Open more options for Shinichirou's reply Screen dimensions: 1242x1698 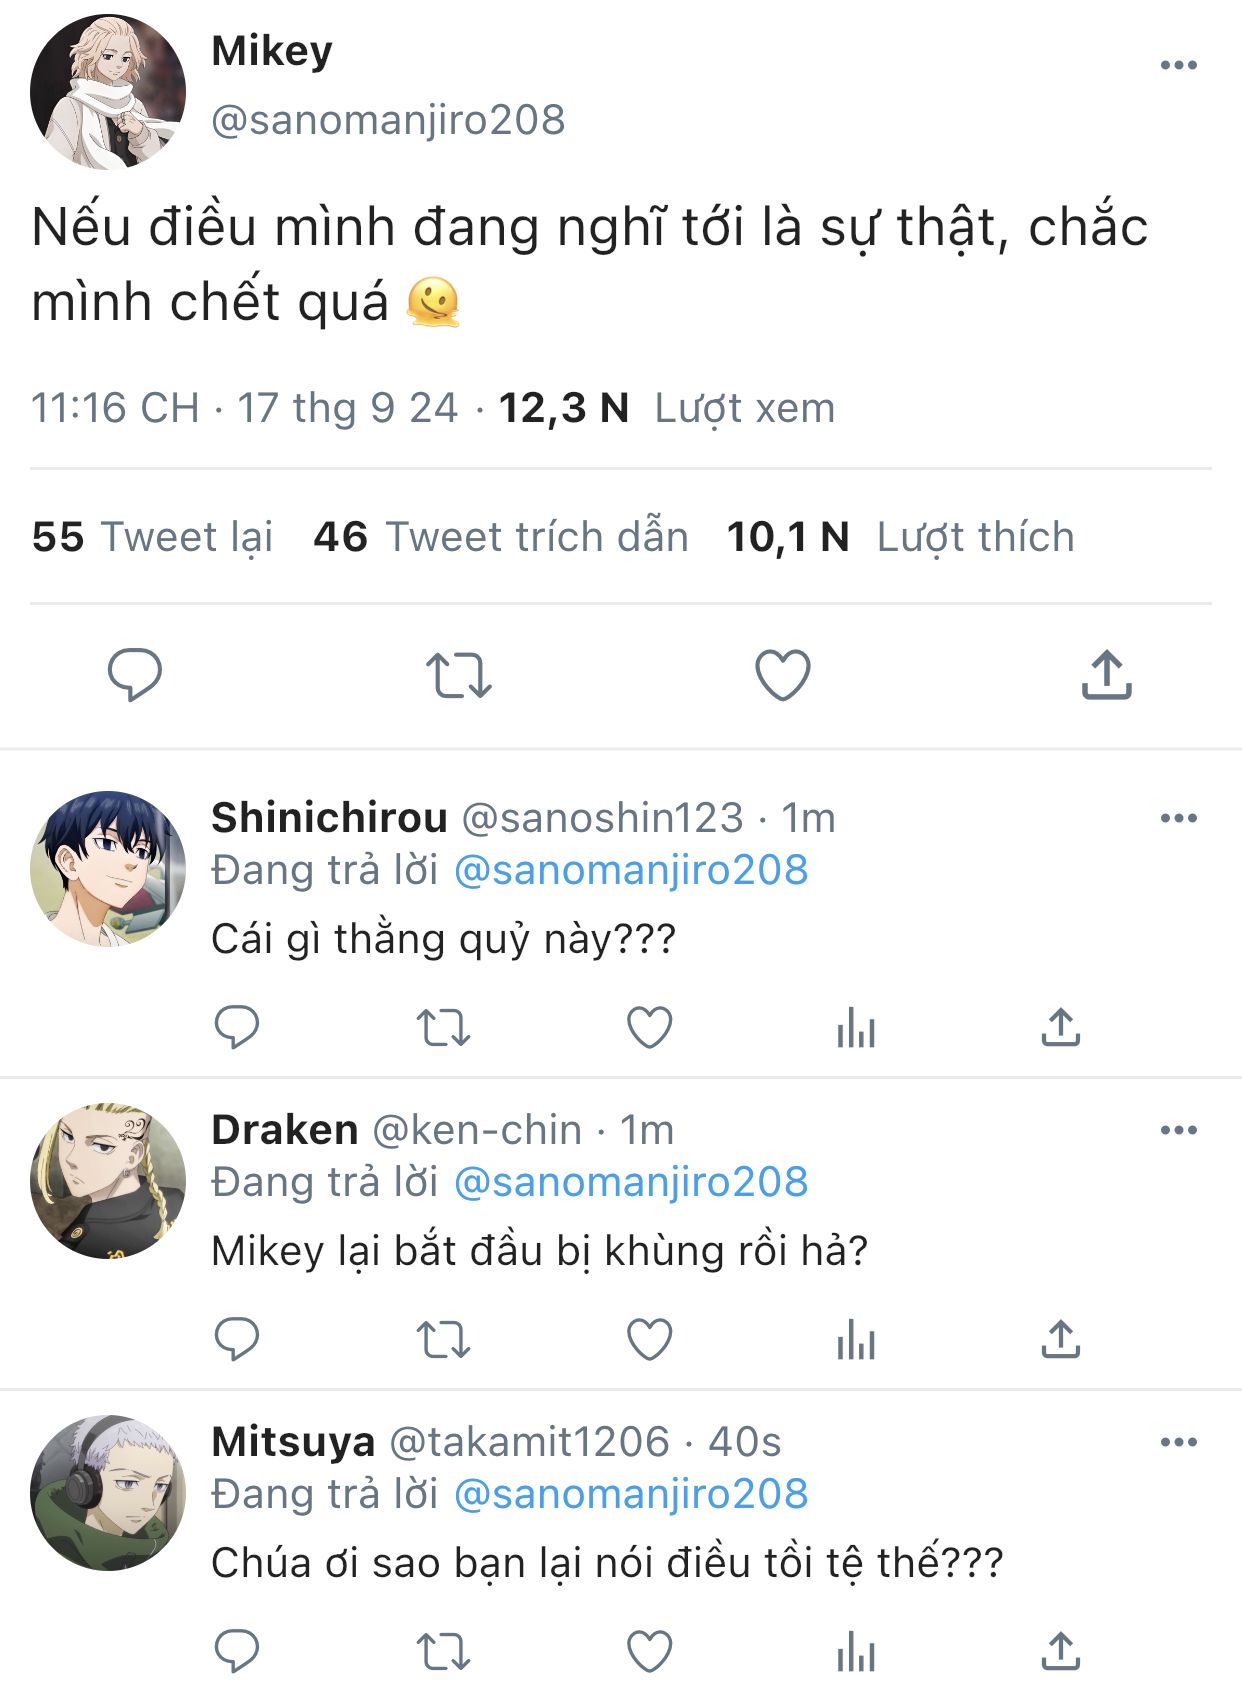coord(1178,819)
